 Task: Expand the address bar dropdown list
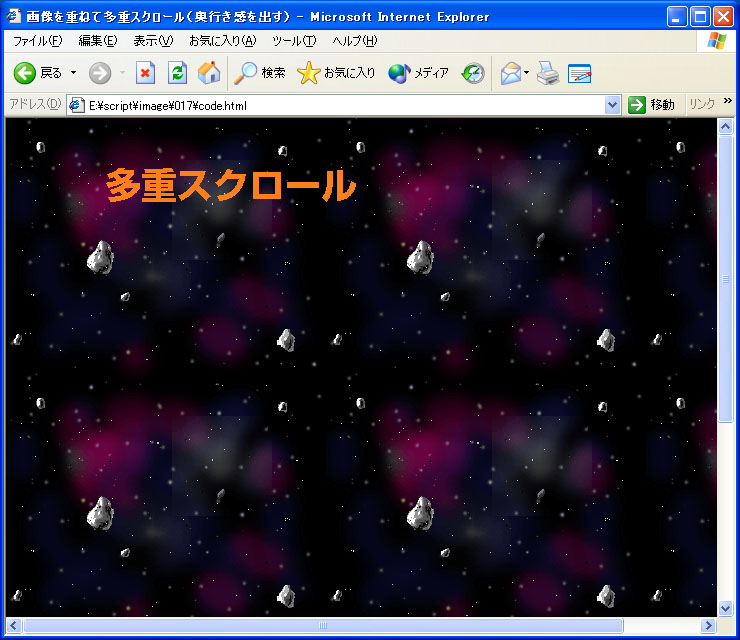click(613, 105)
